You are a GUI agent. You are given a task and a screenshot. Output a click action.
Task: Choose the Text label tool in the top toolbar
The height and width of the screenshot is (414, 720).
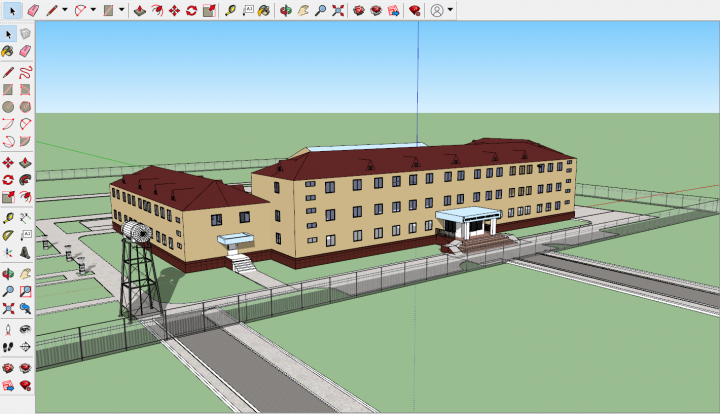[248, 11]
